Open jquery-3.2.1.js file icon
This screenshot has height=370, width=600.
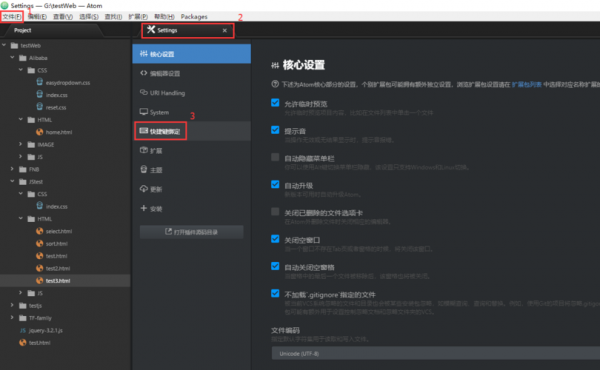23,330
